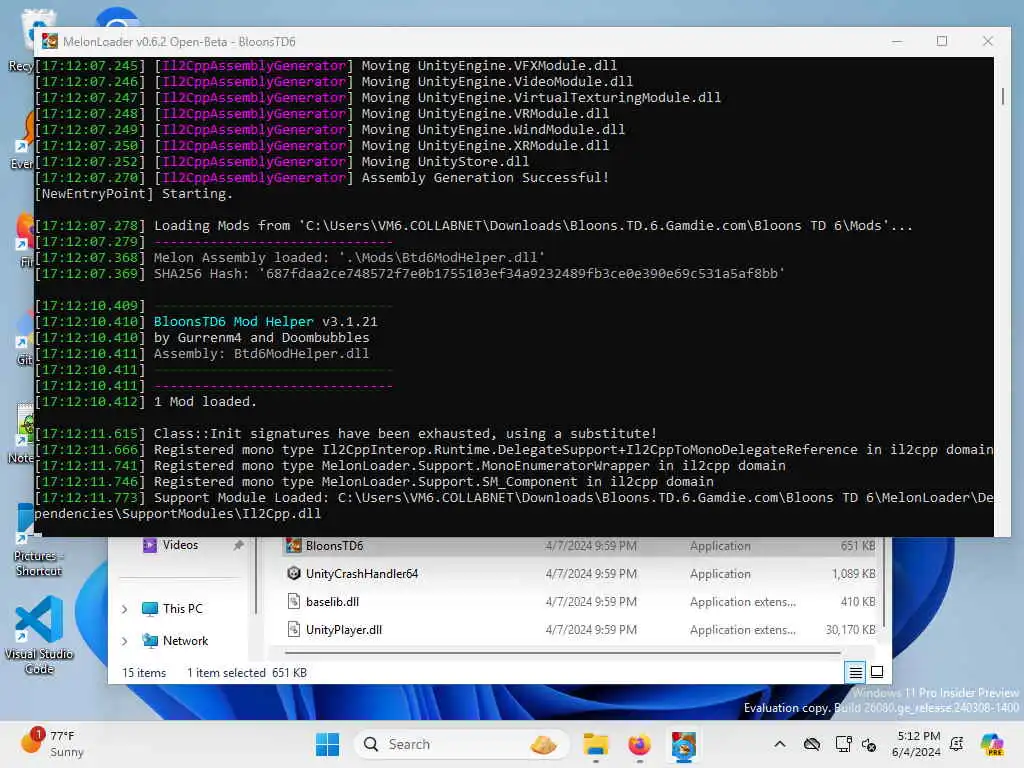Click the volume tray icon
Viewport: 1024px width, 768px height.
[x=869, y=744]
